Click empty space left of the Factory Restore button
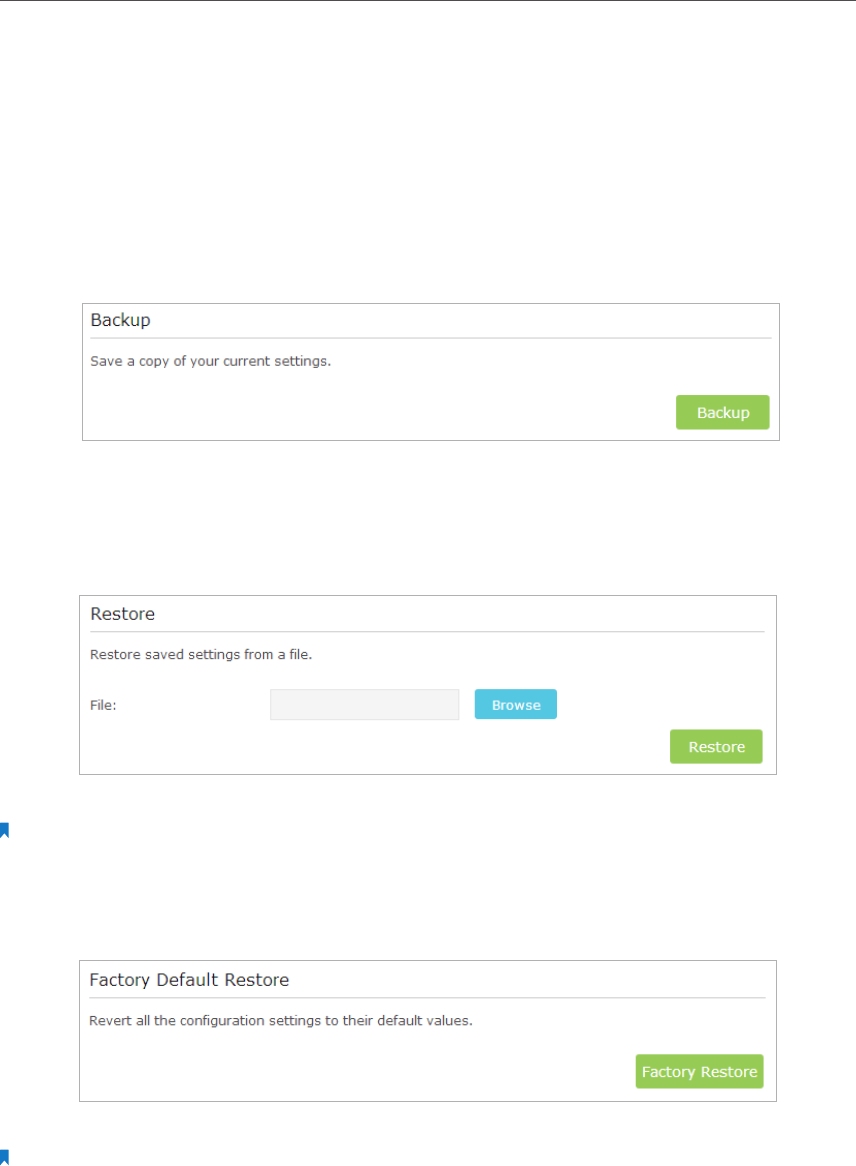The height and width of the screenshot is (1166, 856). coord(350,1072)
